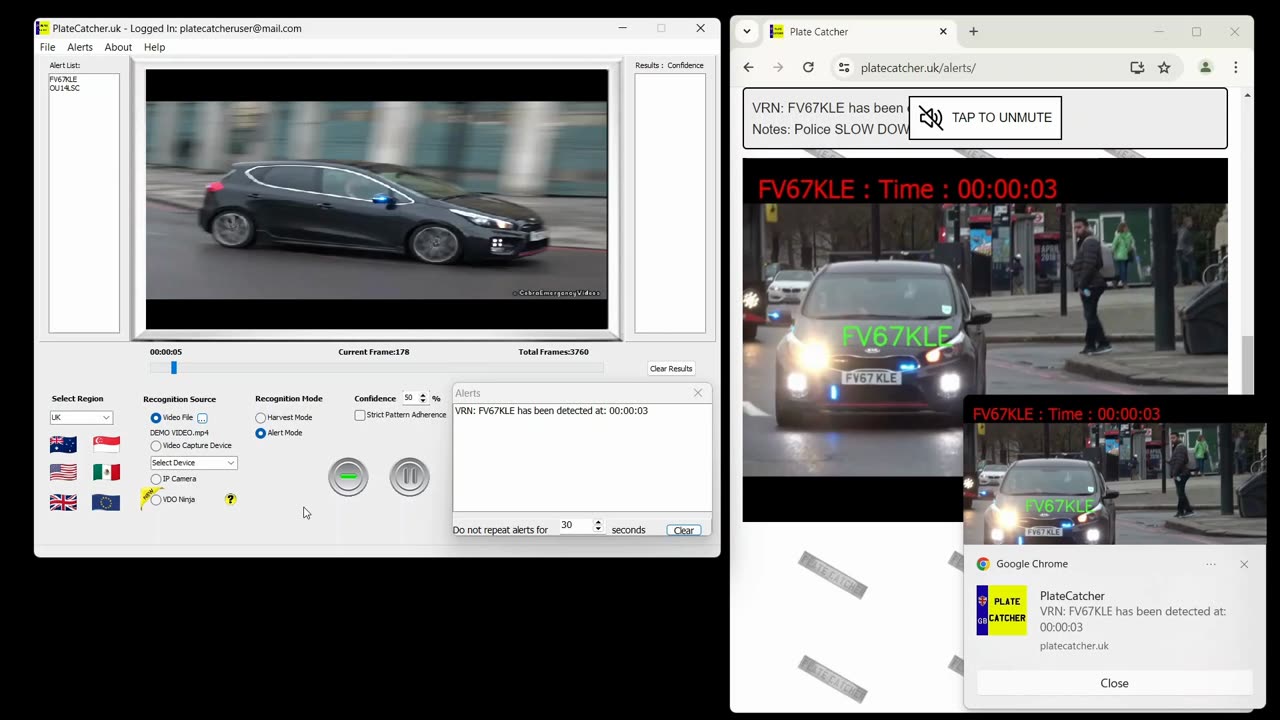Click Close on Chrome notification
This screenshot has width=1280, height=720.
point(1114,683)
